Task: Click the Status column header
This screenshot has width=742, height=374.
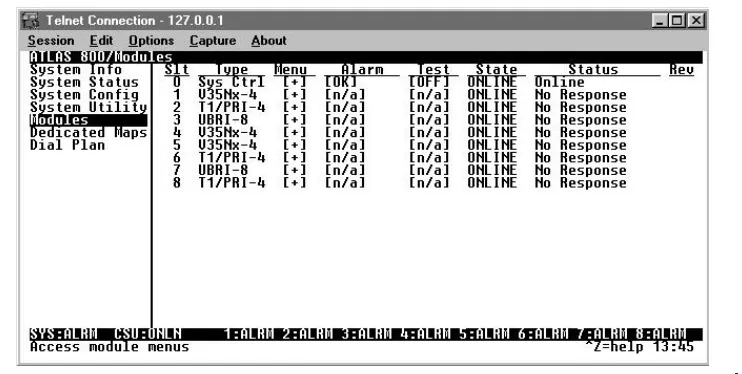Action: tap(593, 70)
